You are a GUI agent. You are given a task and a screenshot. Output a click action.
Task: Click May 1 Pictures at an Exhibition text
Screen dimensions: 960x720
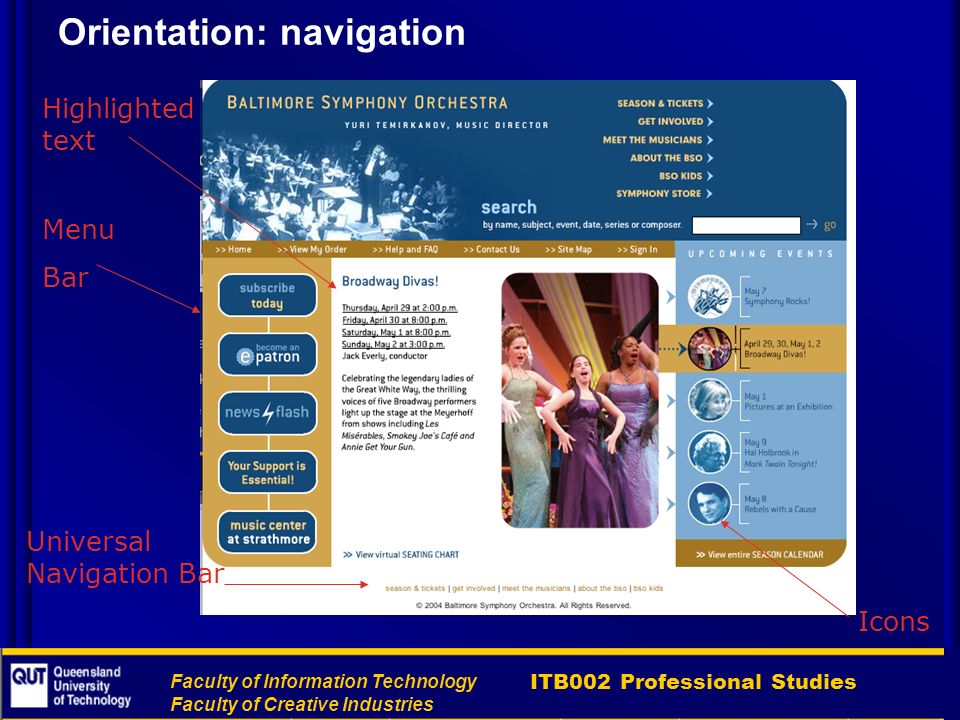788,402
